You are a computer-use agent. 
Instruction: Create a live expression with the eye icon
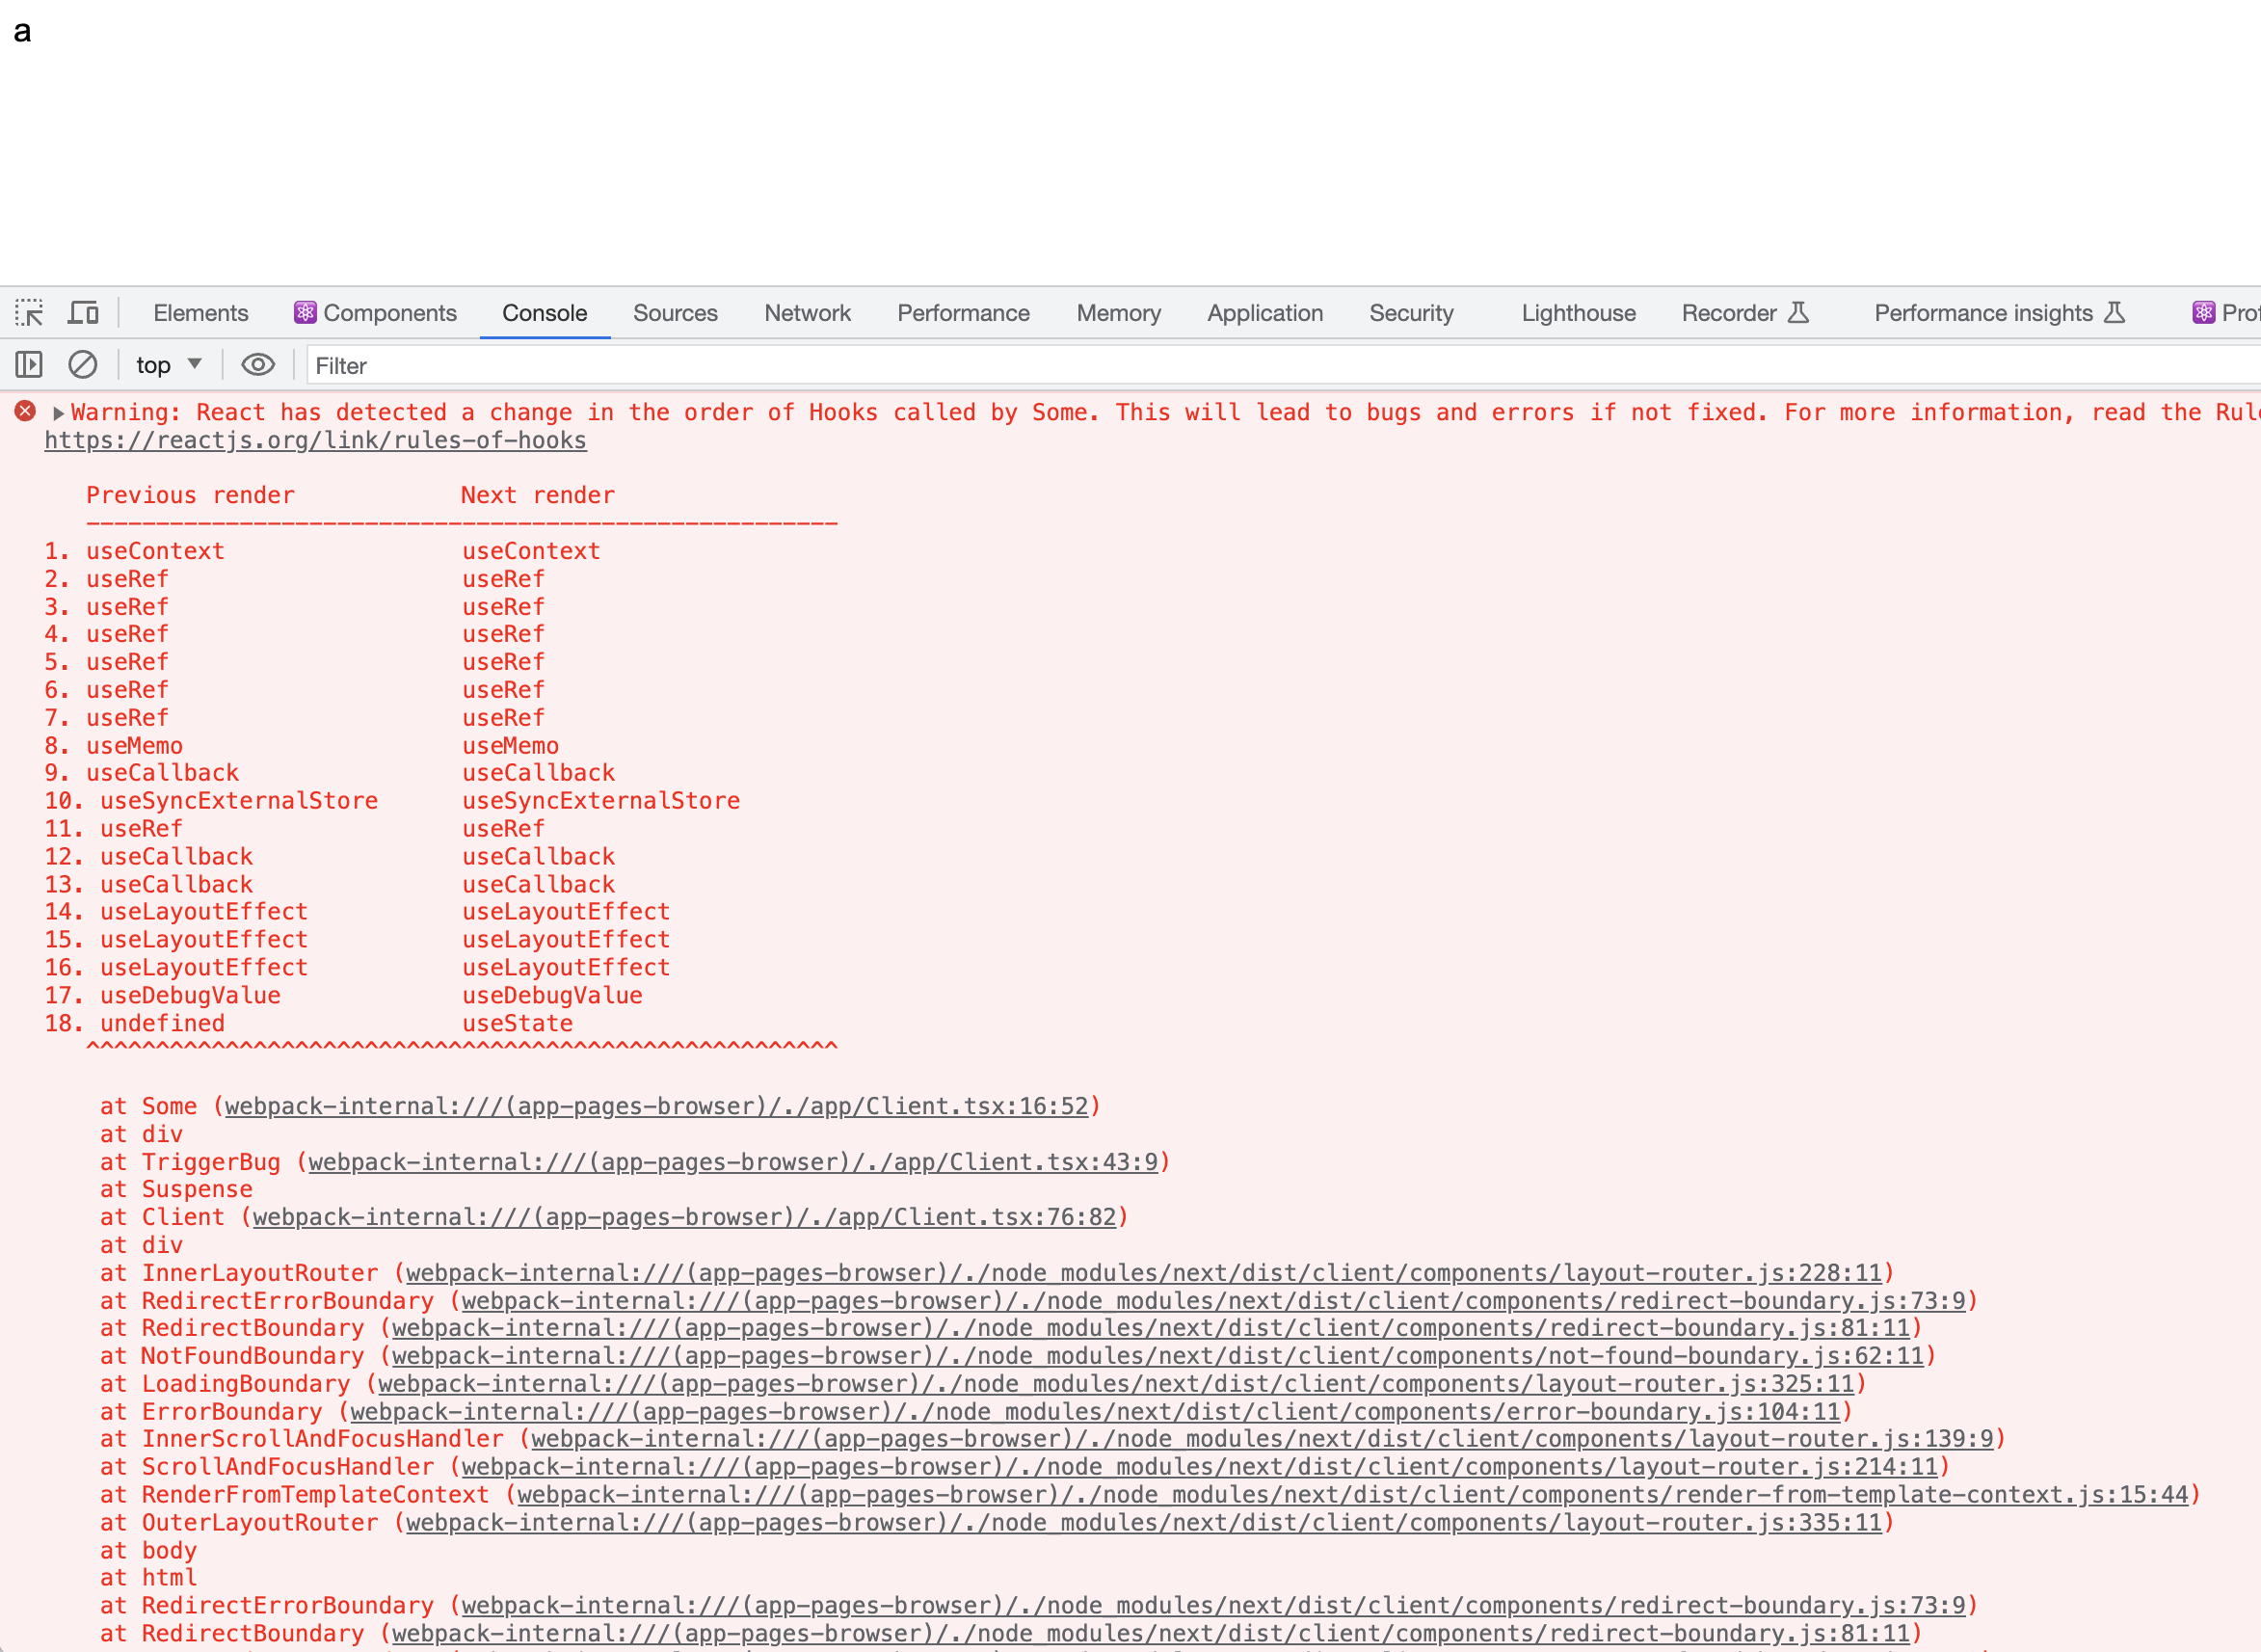(x=257, y=364)
